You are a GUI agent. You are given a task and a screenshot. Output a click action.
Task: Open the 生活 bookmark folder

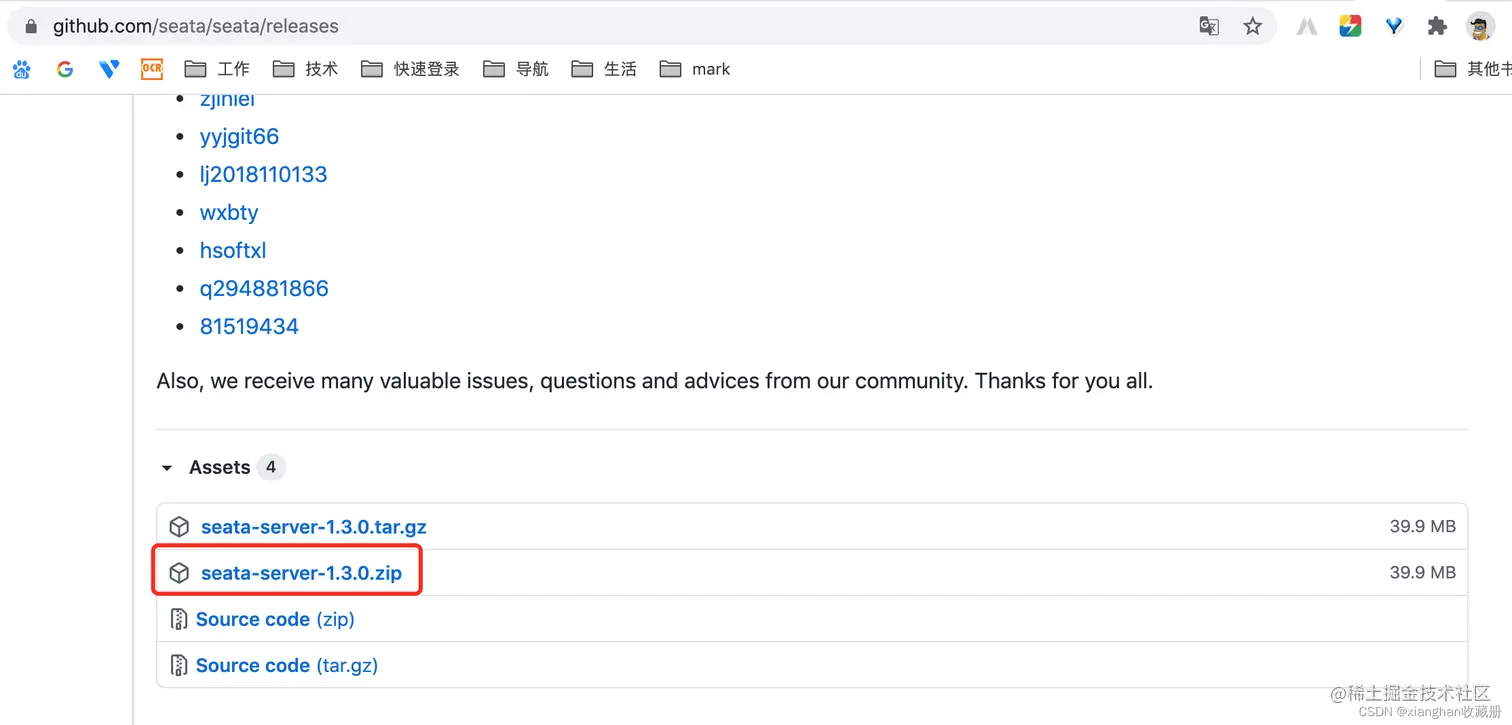(x=604, y=69)
